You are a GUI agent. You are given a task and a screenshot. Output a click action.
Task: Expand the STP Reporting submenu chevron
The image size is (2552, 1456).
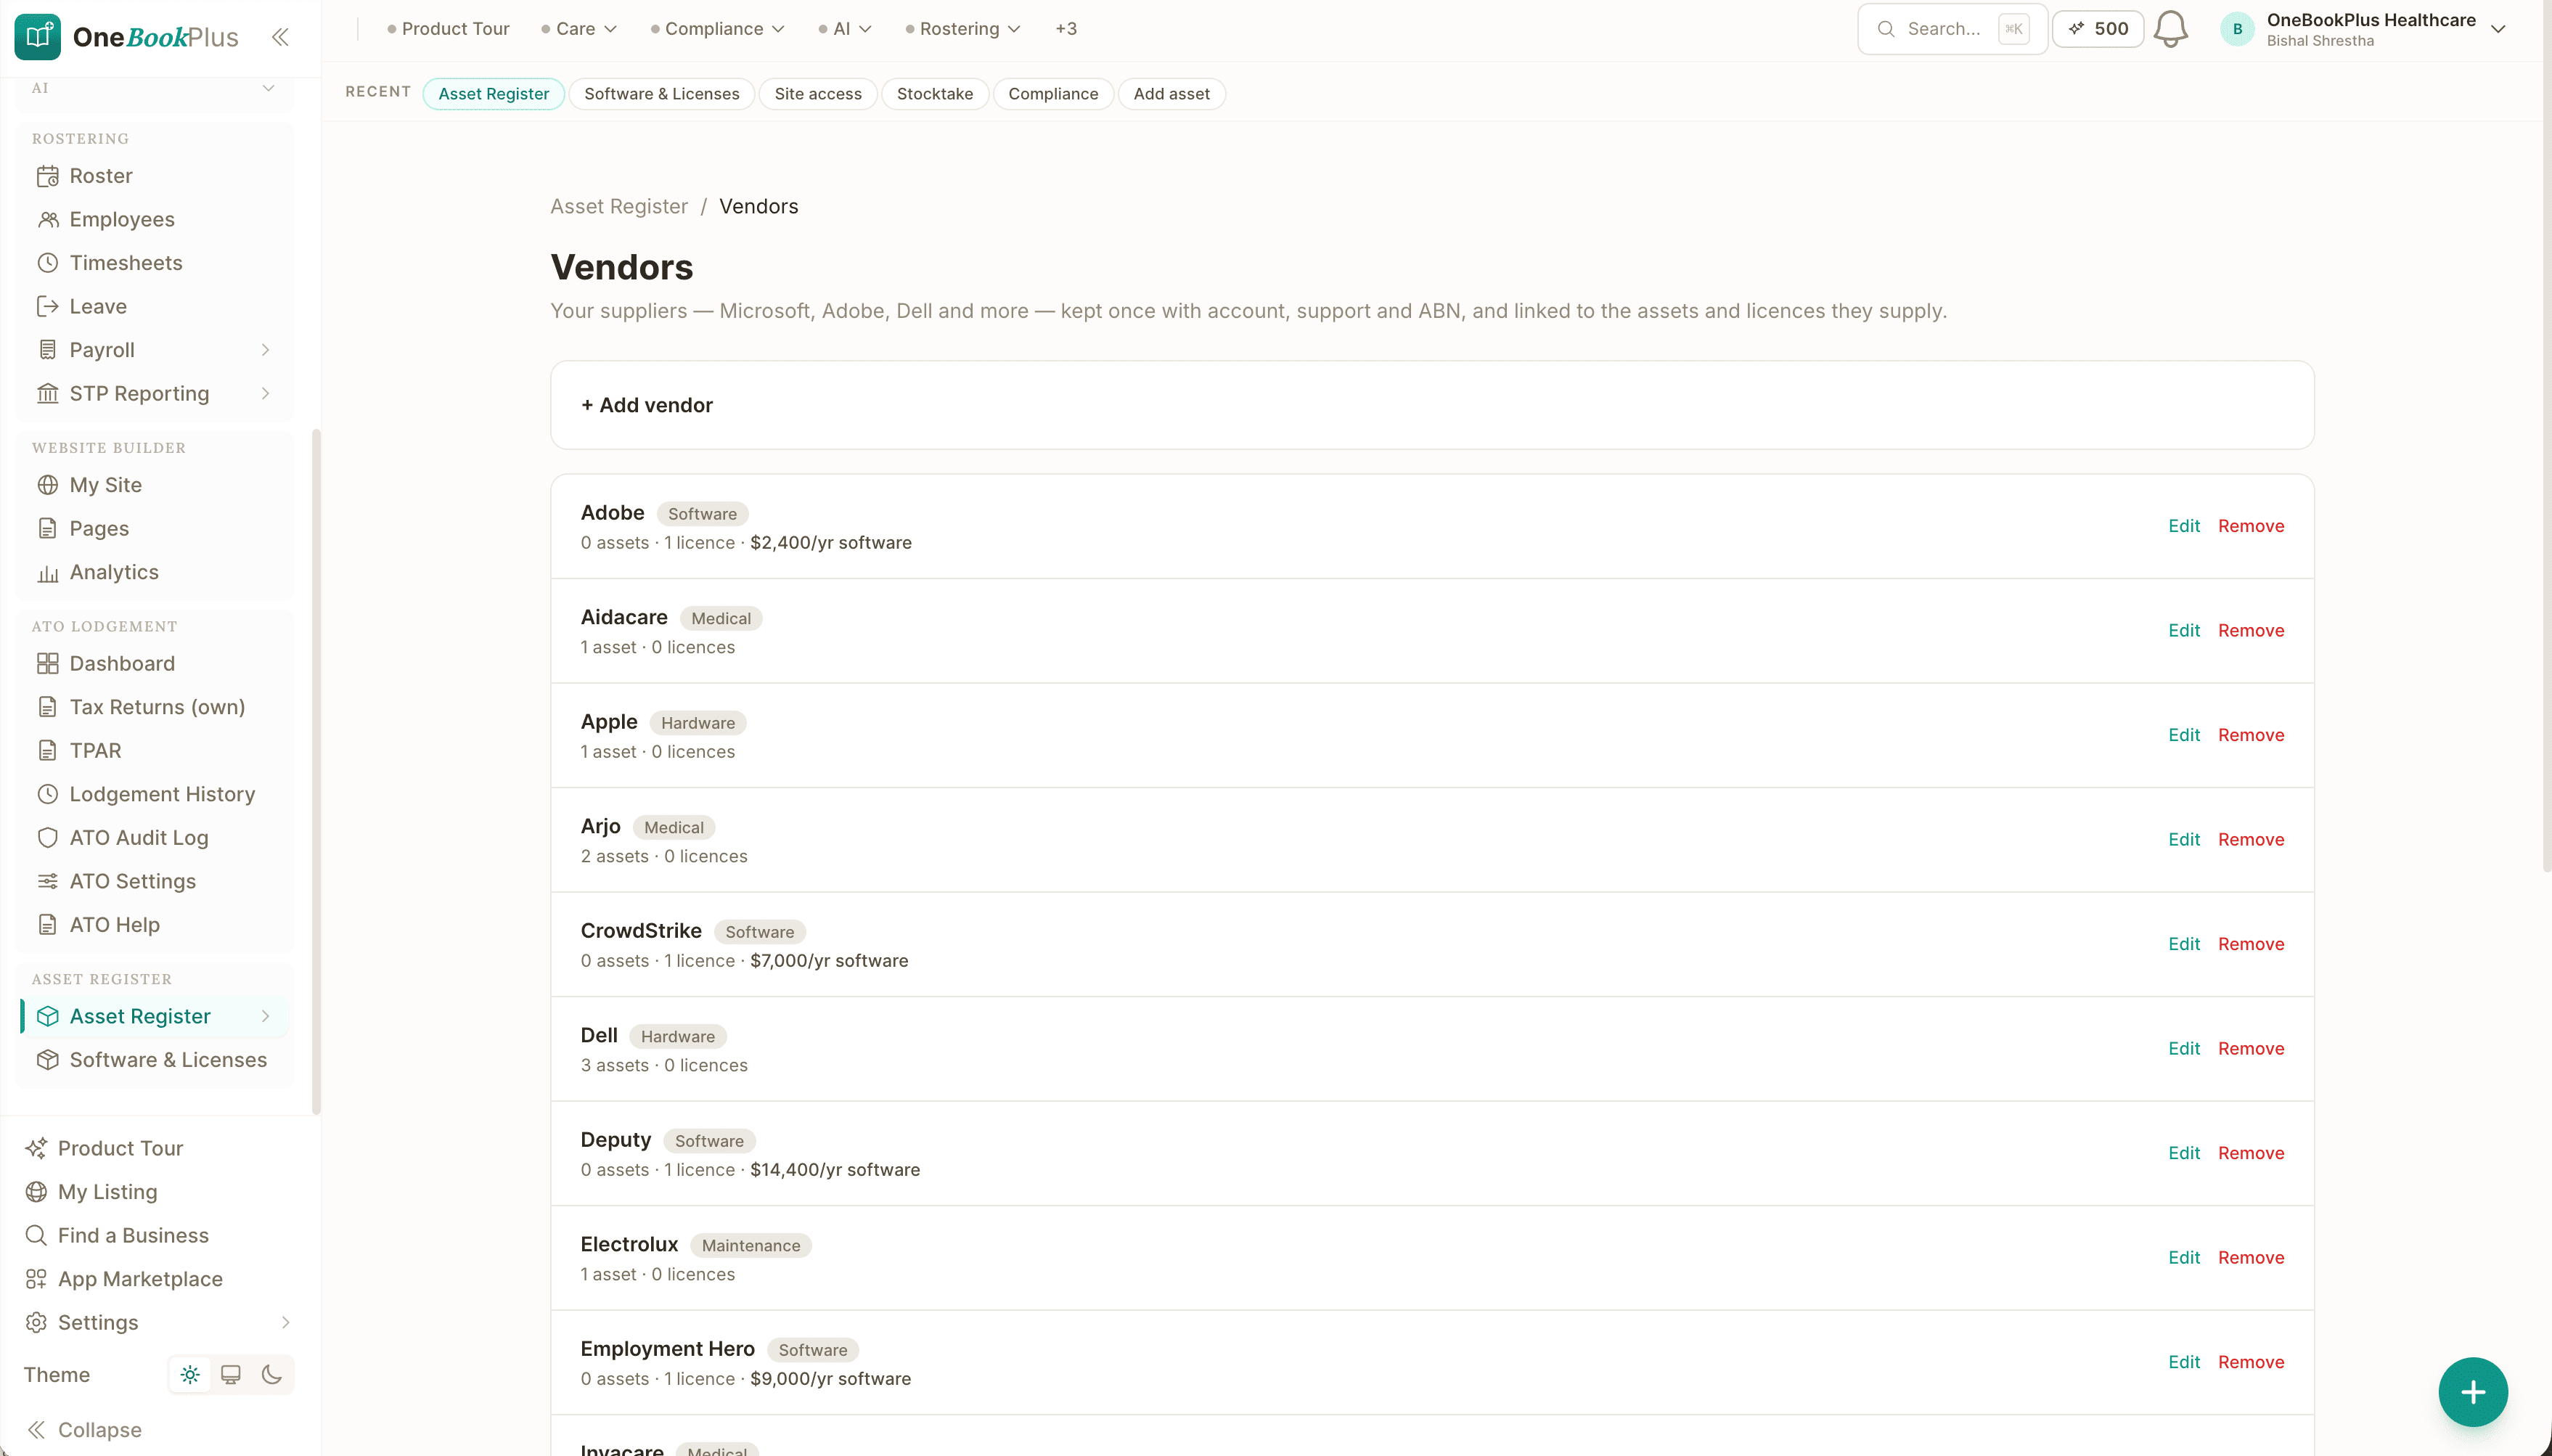pos(265,393)
